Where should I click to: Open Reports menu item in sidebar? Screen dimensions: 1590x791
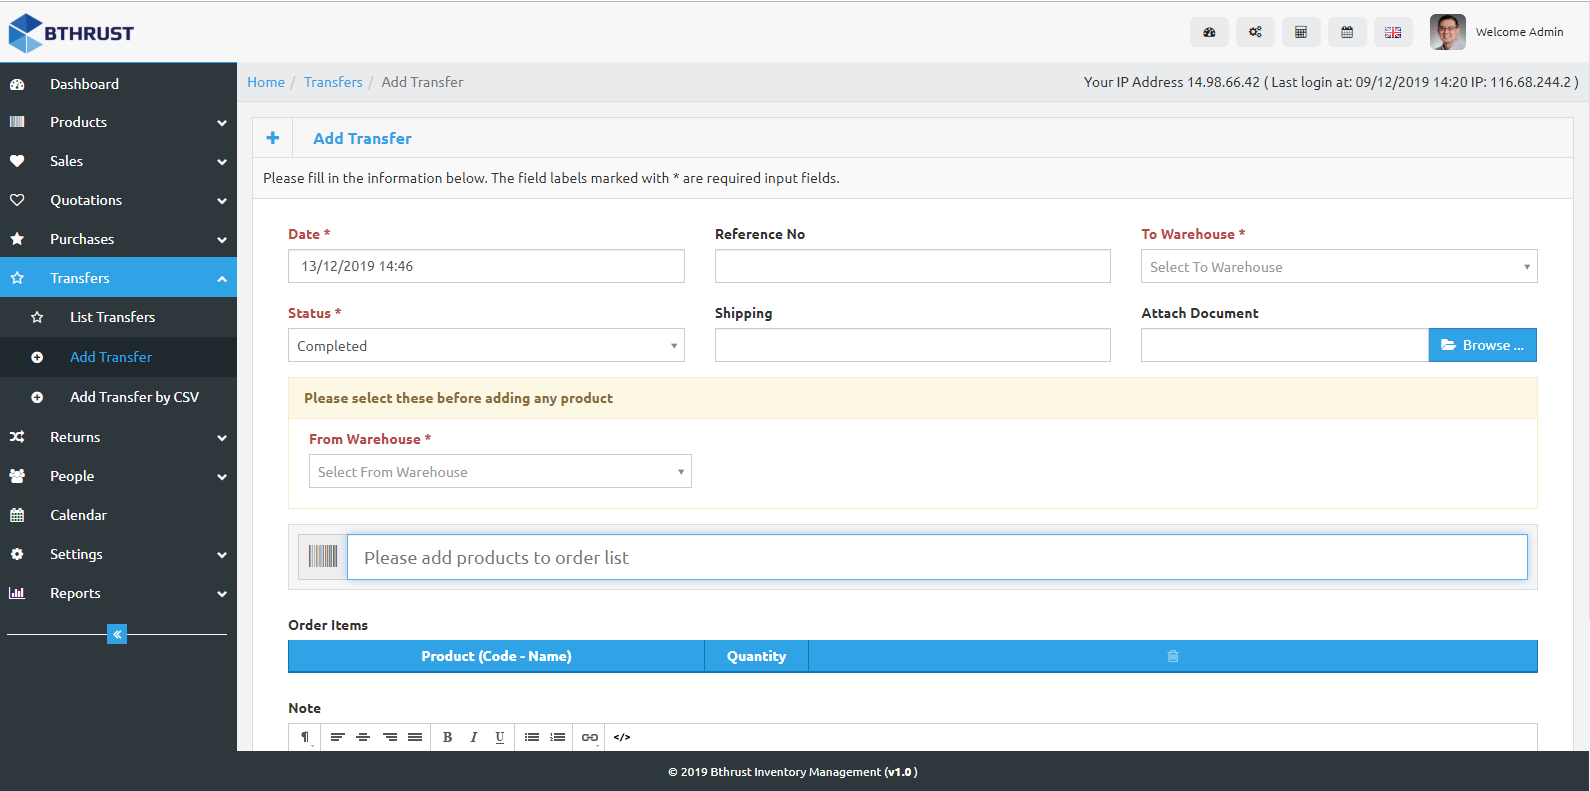118,593
